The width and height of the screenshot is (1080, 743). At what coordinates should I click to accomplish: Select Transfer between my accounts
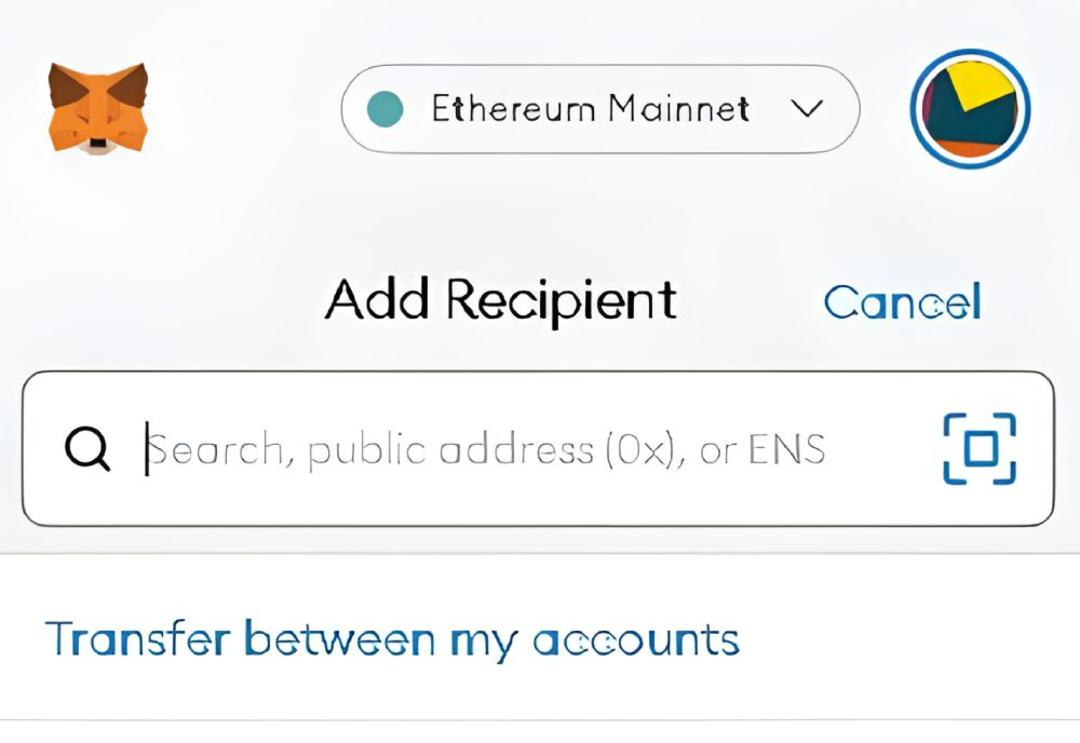tap(392, 640)
